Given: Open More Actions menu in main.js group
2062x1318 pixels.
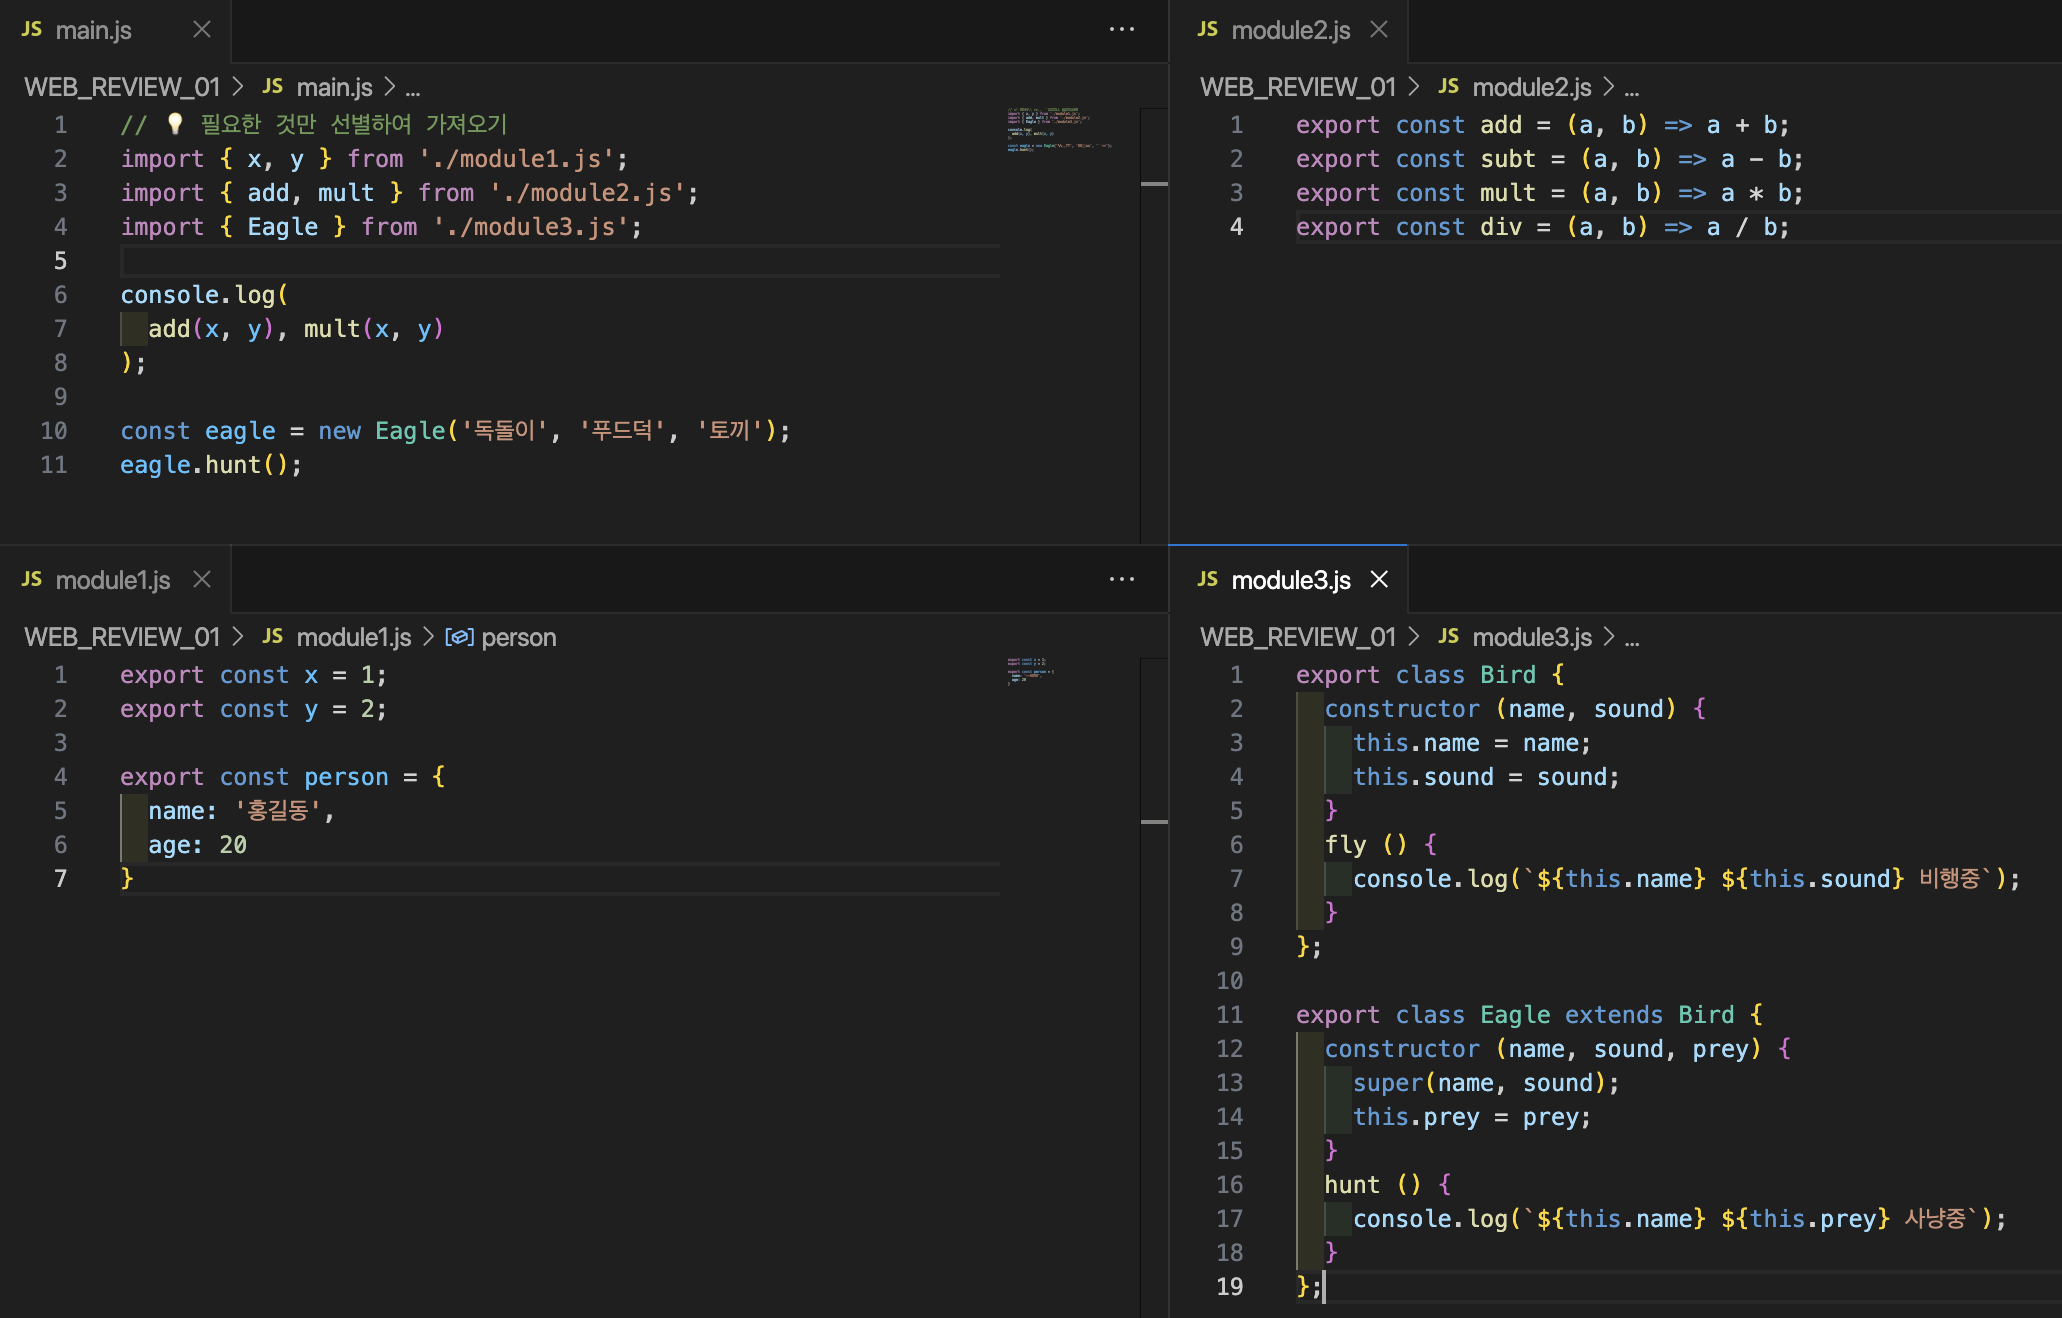Looking at the screenshot, I should point(1122,30).
